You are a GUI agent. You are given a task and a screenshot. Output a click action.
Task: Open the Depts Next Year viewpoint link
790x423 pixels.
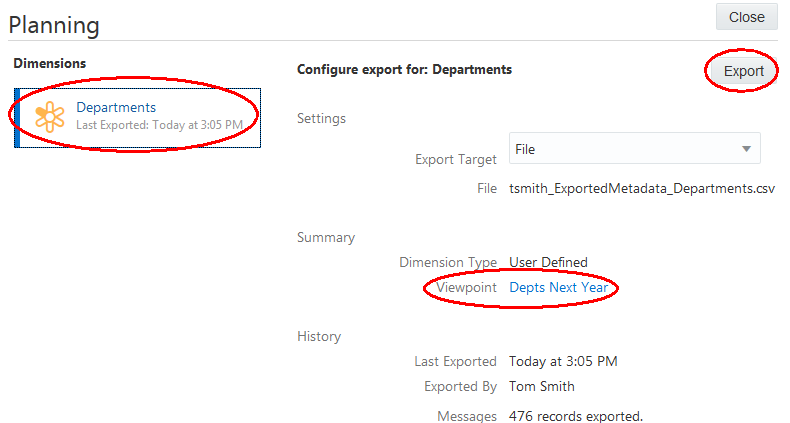click(558, 288)
